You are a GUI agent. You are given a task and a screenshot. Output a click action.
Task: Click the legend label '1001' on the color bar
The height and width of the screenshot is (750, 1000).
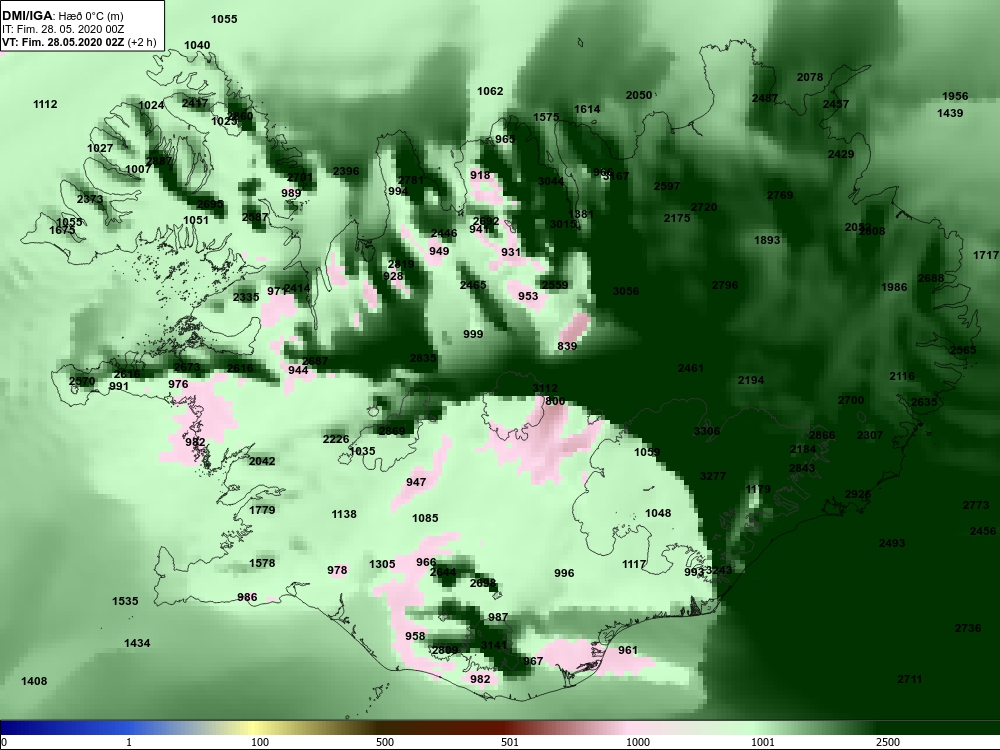(763, 742)
